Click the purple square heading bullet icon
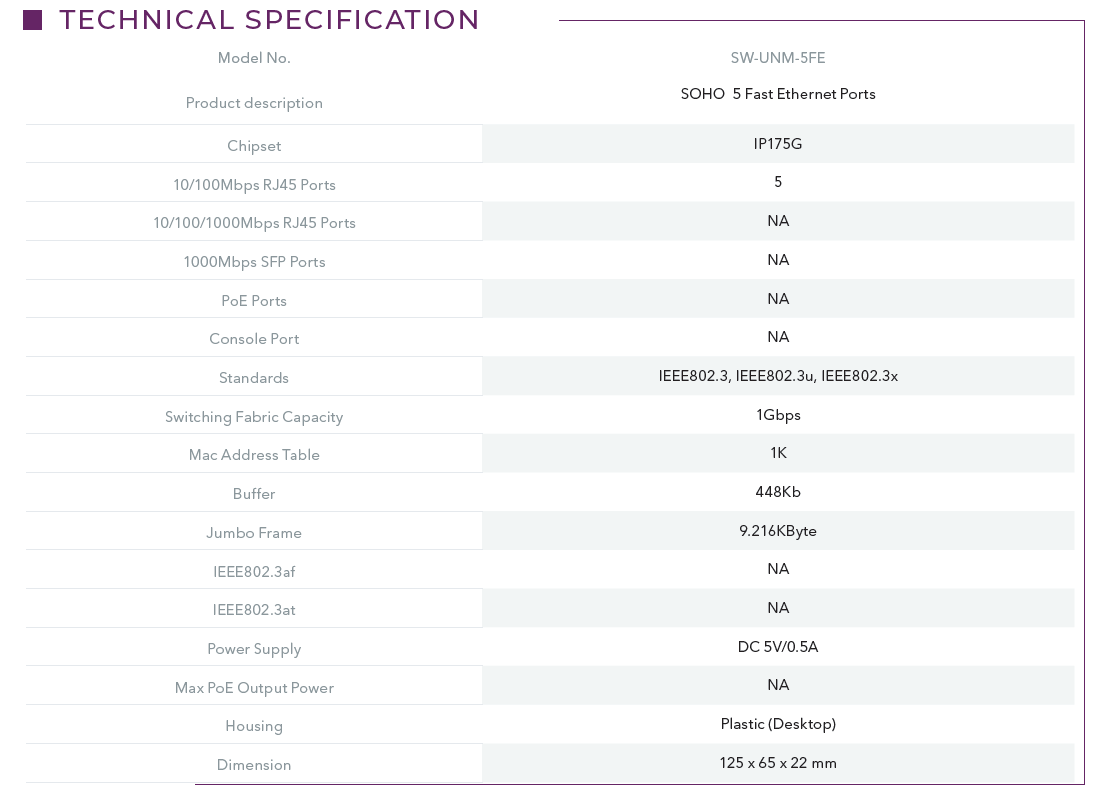Screen dimensions: 1107x793 click(x=32, y=20)
